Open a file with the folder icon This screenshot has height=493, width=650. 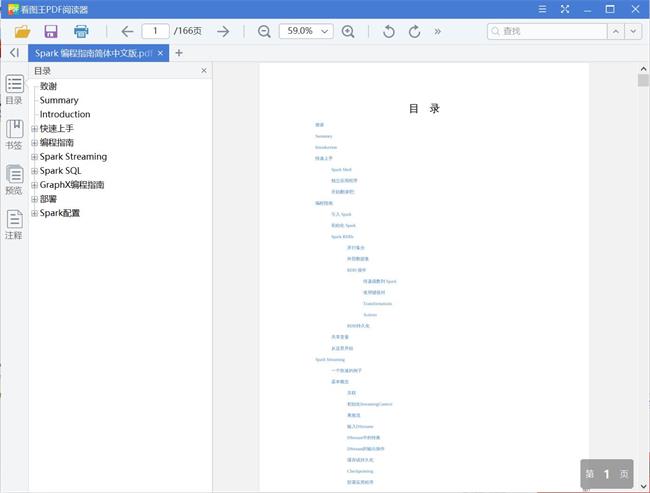click(x=22, y=31)
